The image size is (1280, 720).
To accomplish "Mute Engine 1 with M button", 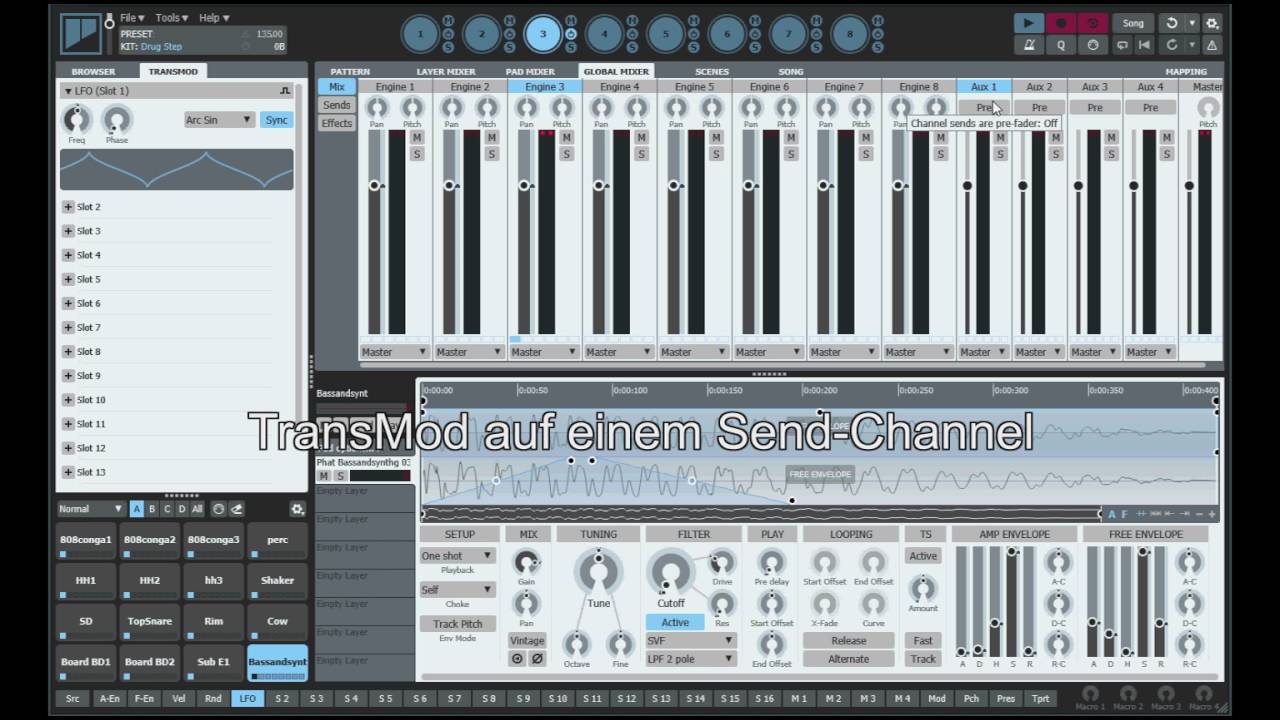I will coord(417,137).
